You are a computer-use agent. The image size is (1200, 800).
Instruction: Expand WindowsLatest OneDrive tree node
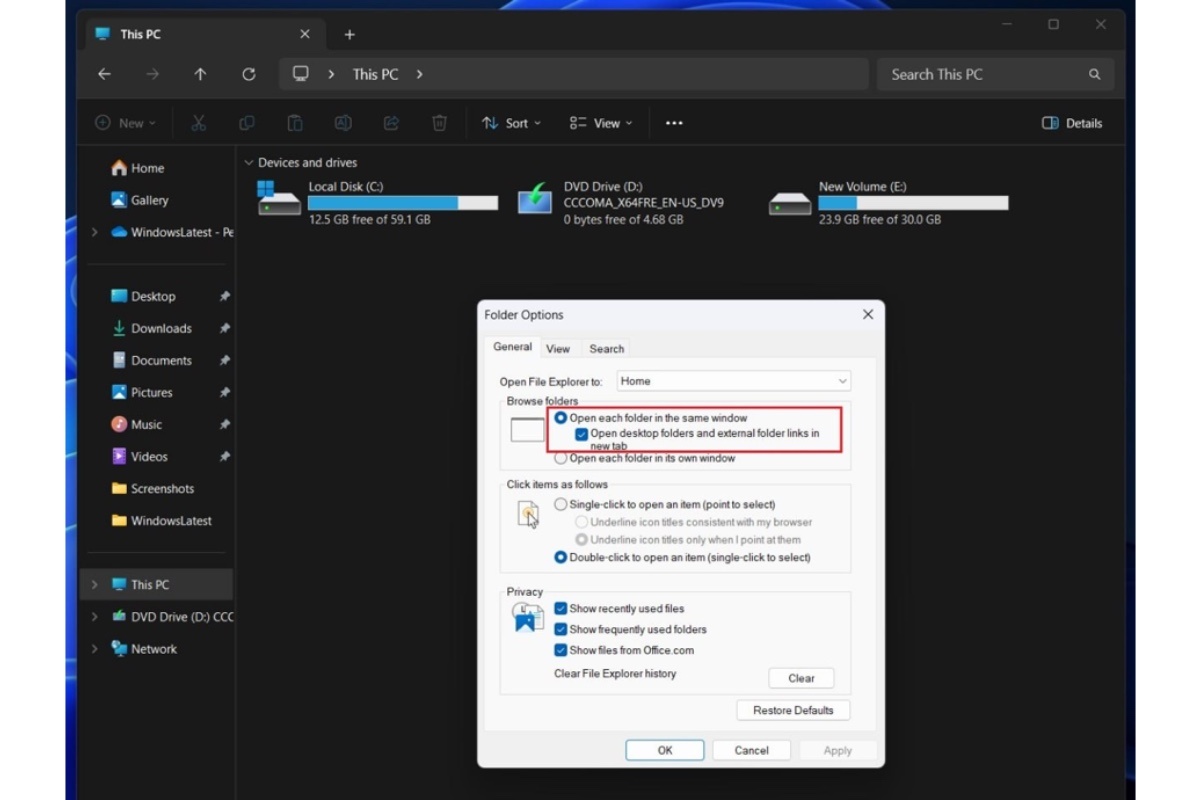pyautogui.click(x=95, y=232)
